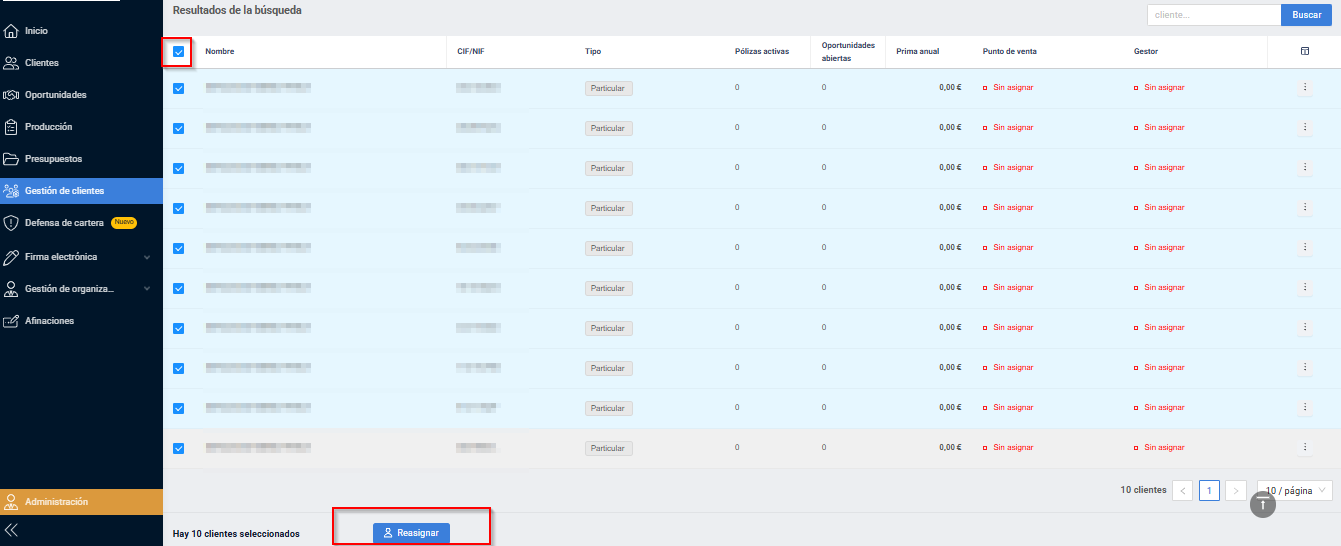The width and height of the screenshot is (1341, 546).
Task: Open the Oportunidades handshake icon
Action: [11, 95]
